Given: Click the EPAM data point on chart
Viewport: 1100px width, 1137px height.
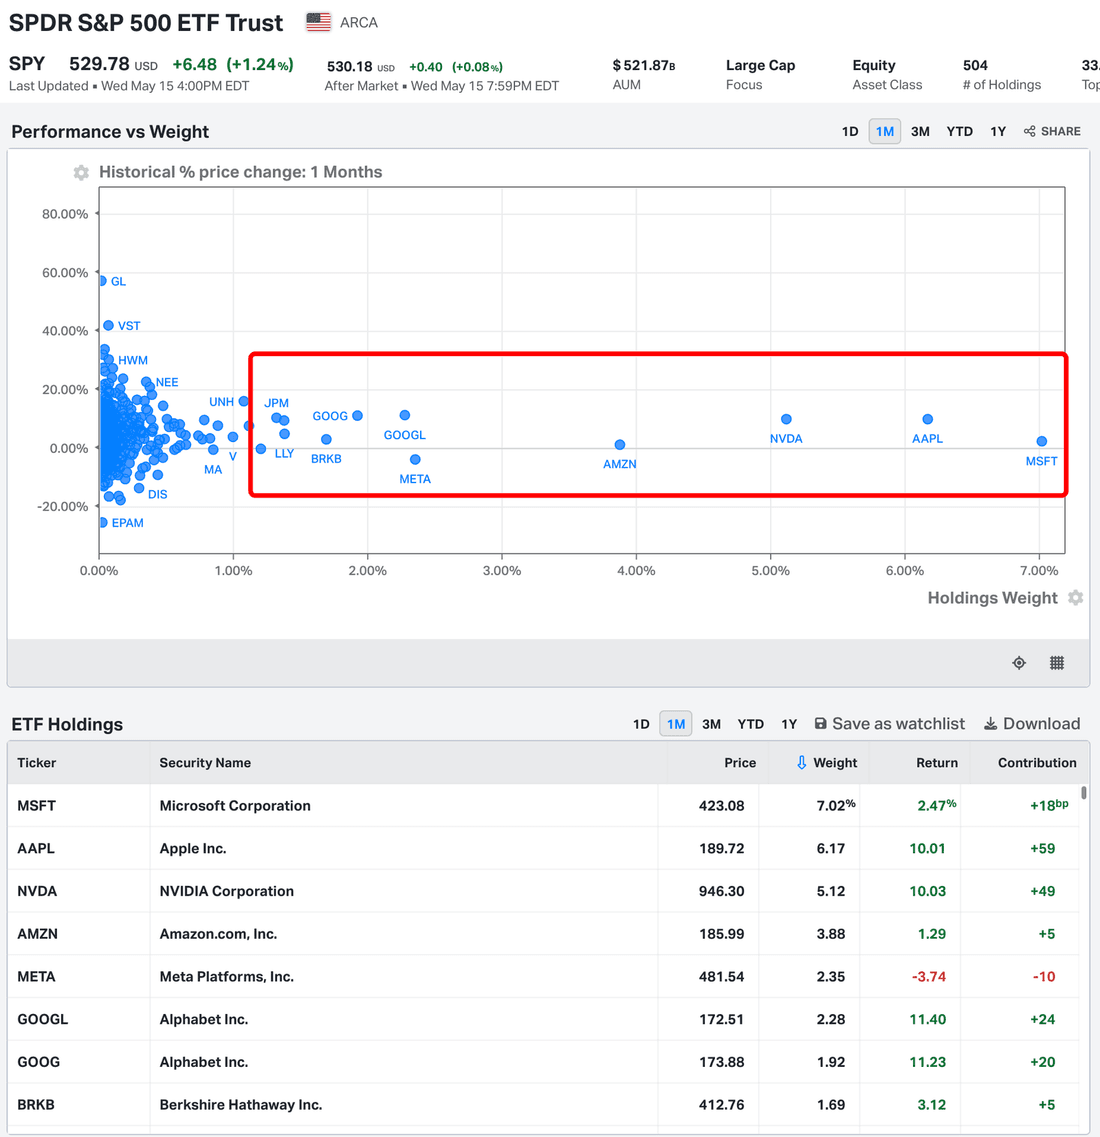Looking at the screenshot, I should (x=103, y=522).
